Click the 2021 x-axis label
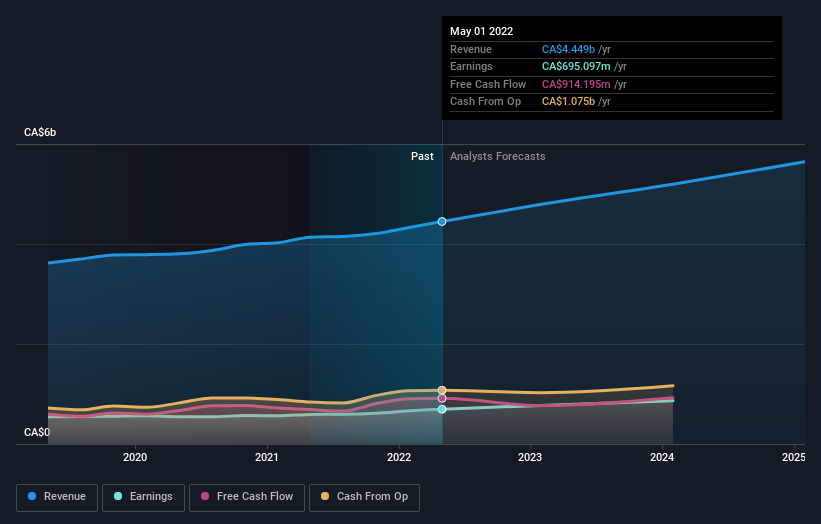Image resolution: width=821 pixels, height=524 pixels. [x=267, y=457]
